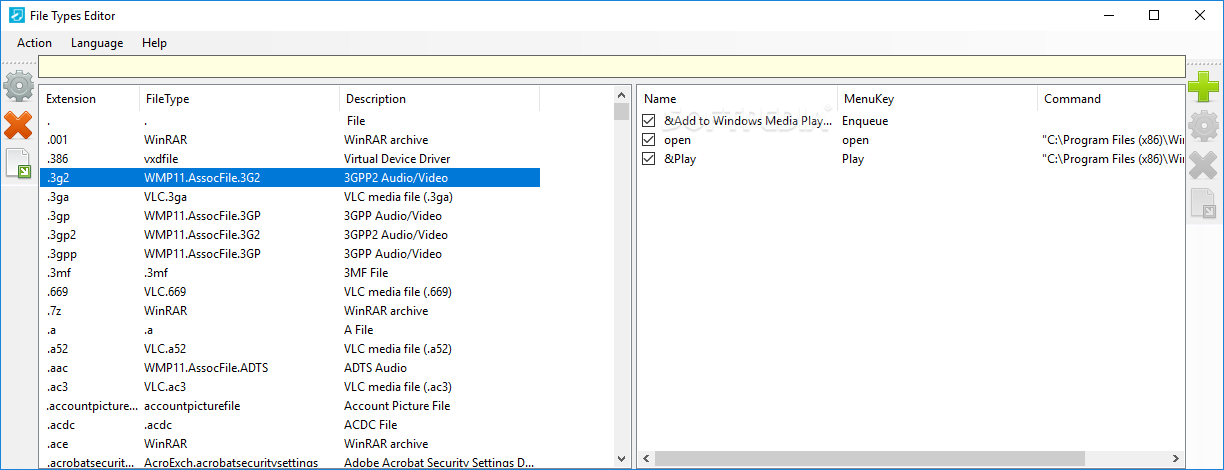Select the .3ga extension row
The height and width of the screenshot is (470, 1224).
click(x=290, y=197)
